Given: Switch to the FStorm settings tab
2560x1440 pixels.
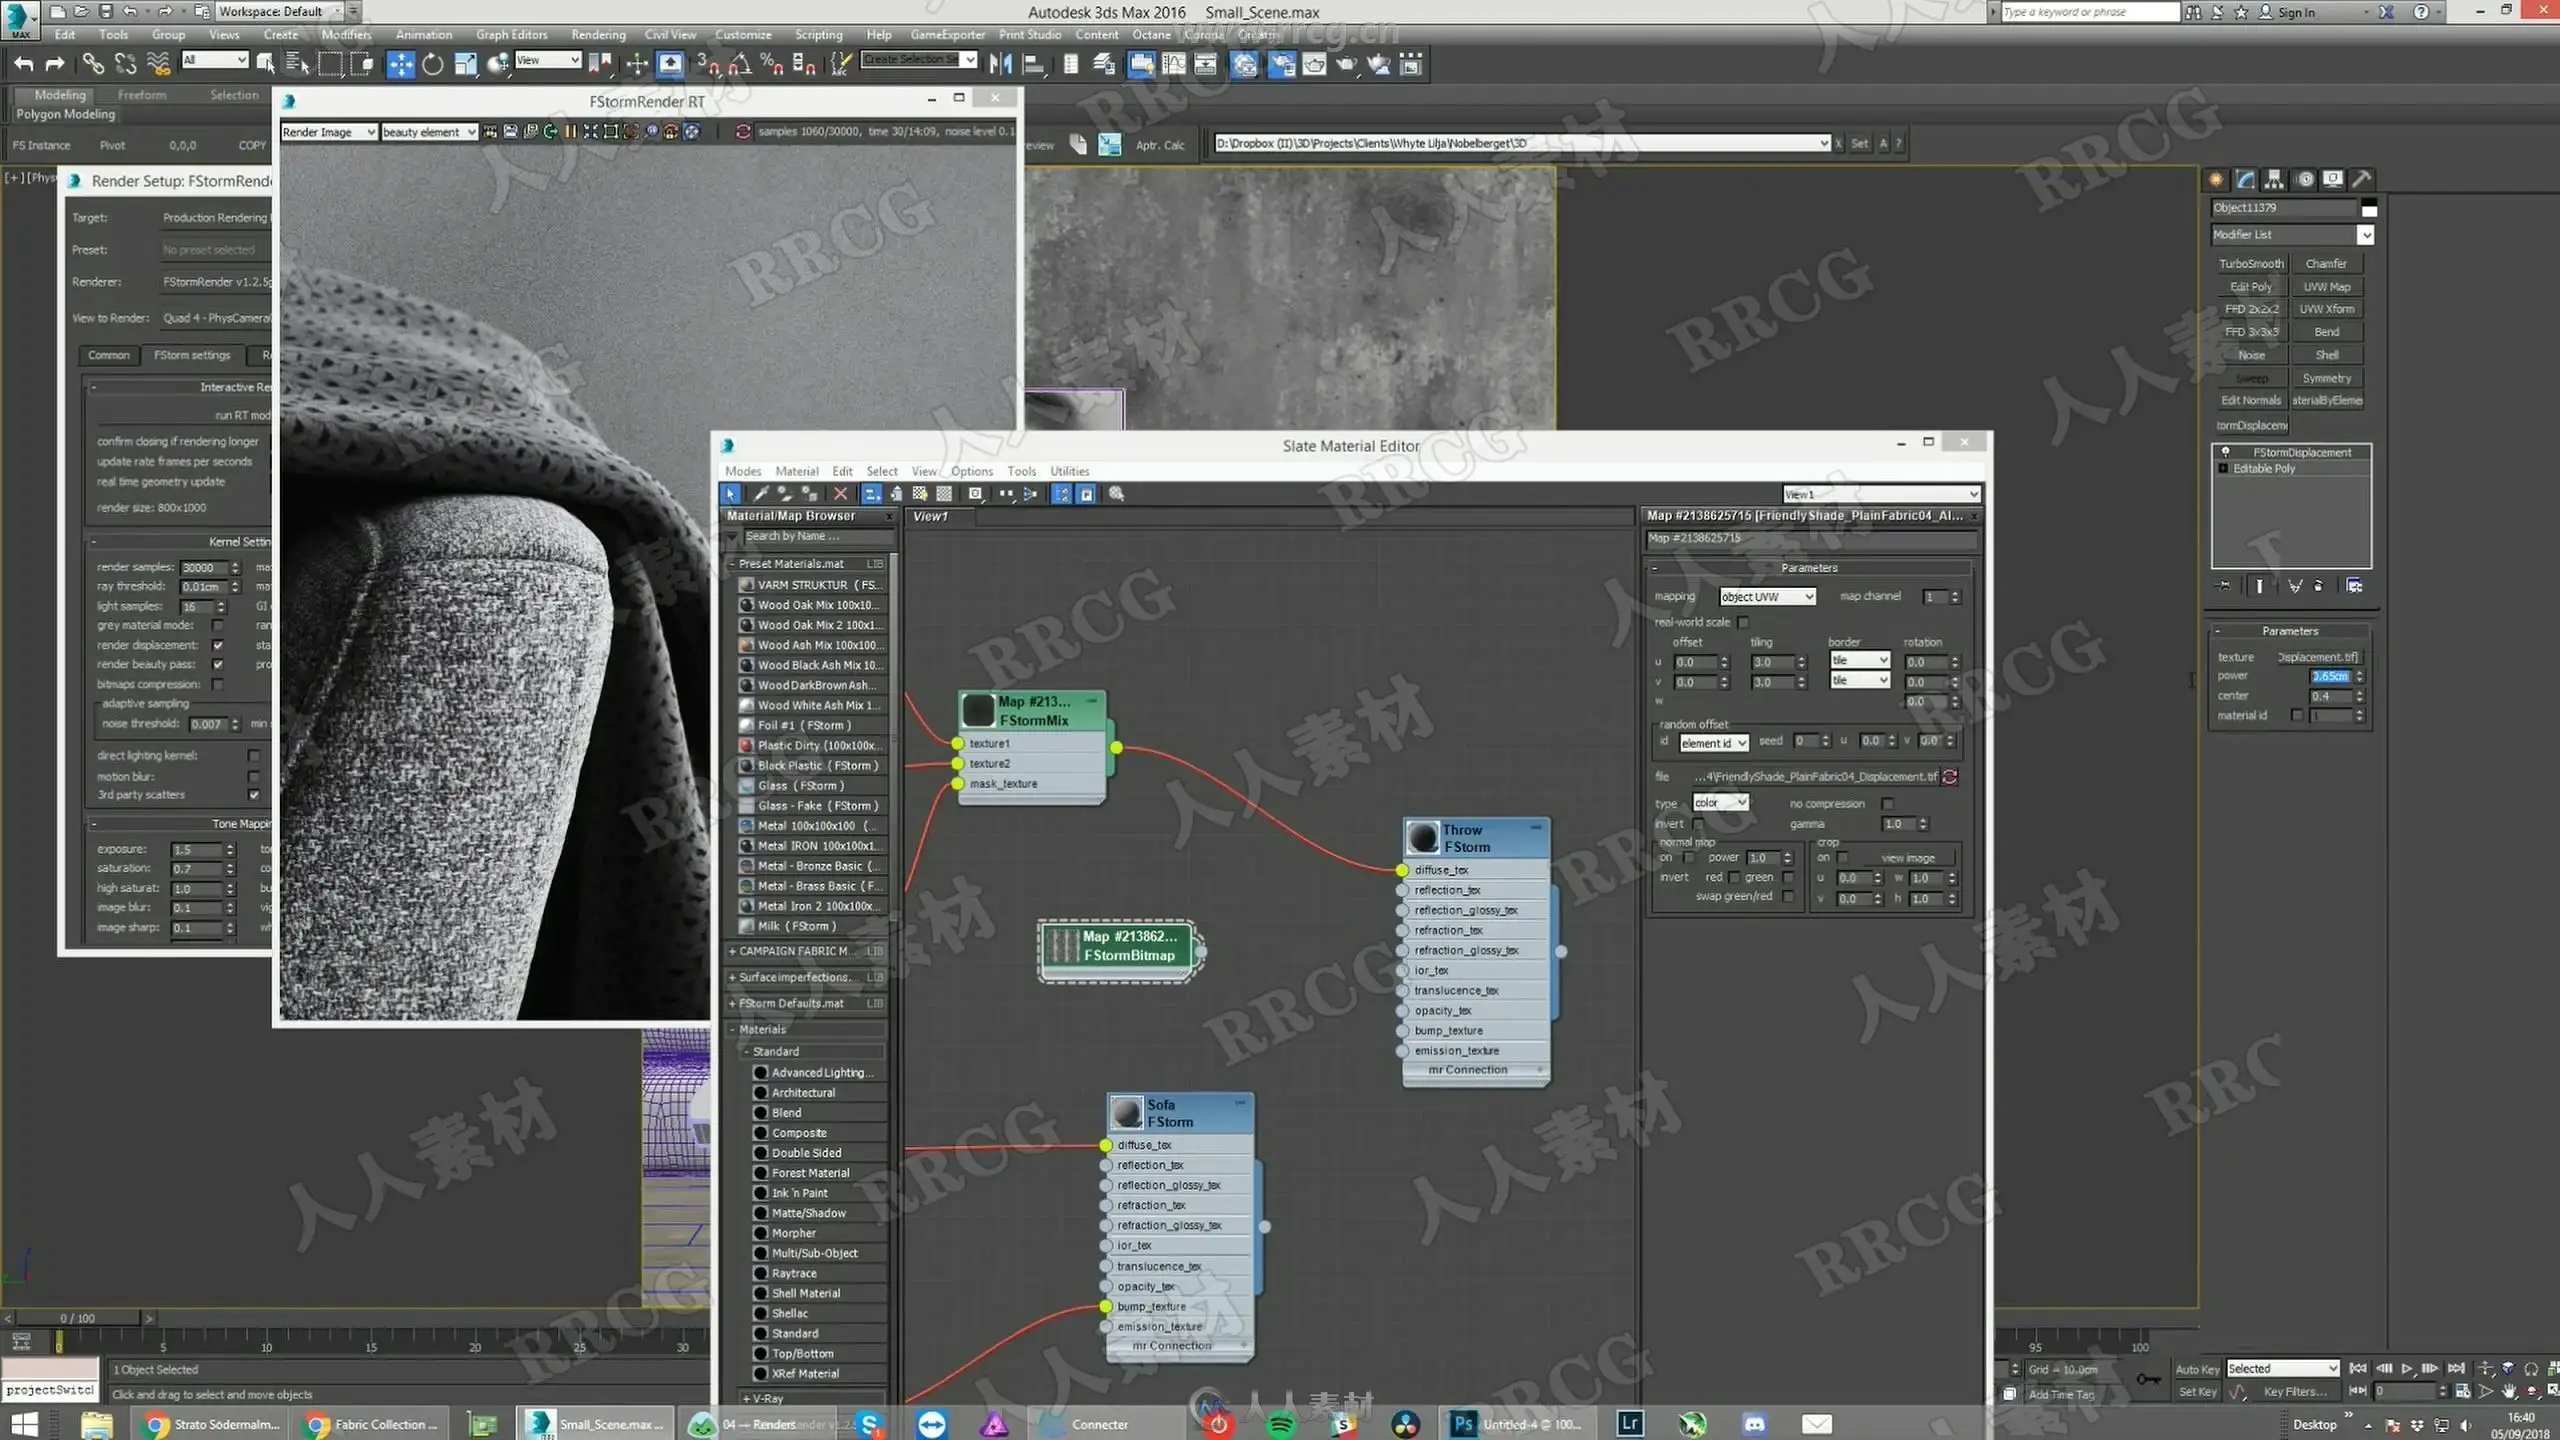Looking at the screenshot, I should (192, 355).
